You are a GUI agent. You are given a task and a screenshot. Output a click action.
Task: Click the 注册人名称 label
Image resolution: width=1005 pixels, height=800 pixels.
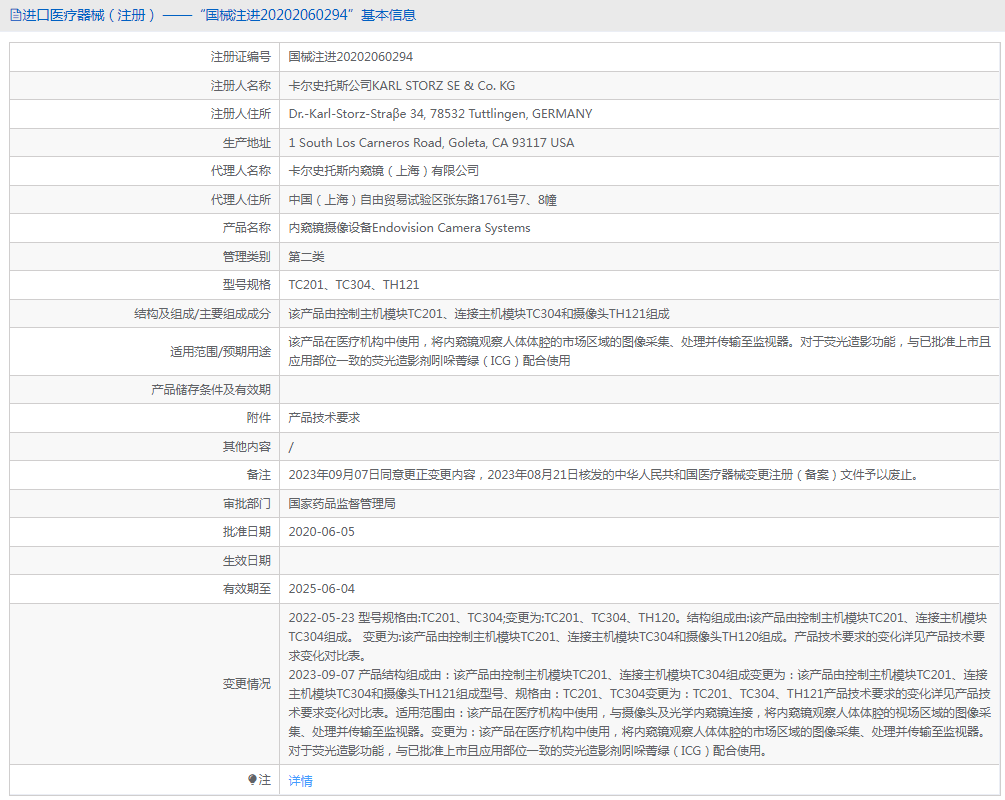pyautogui.click(x=241, y=86)
